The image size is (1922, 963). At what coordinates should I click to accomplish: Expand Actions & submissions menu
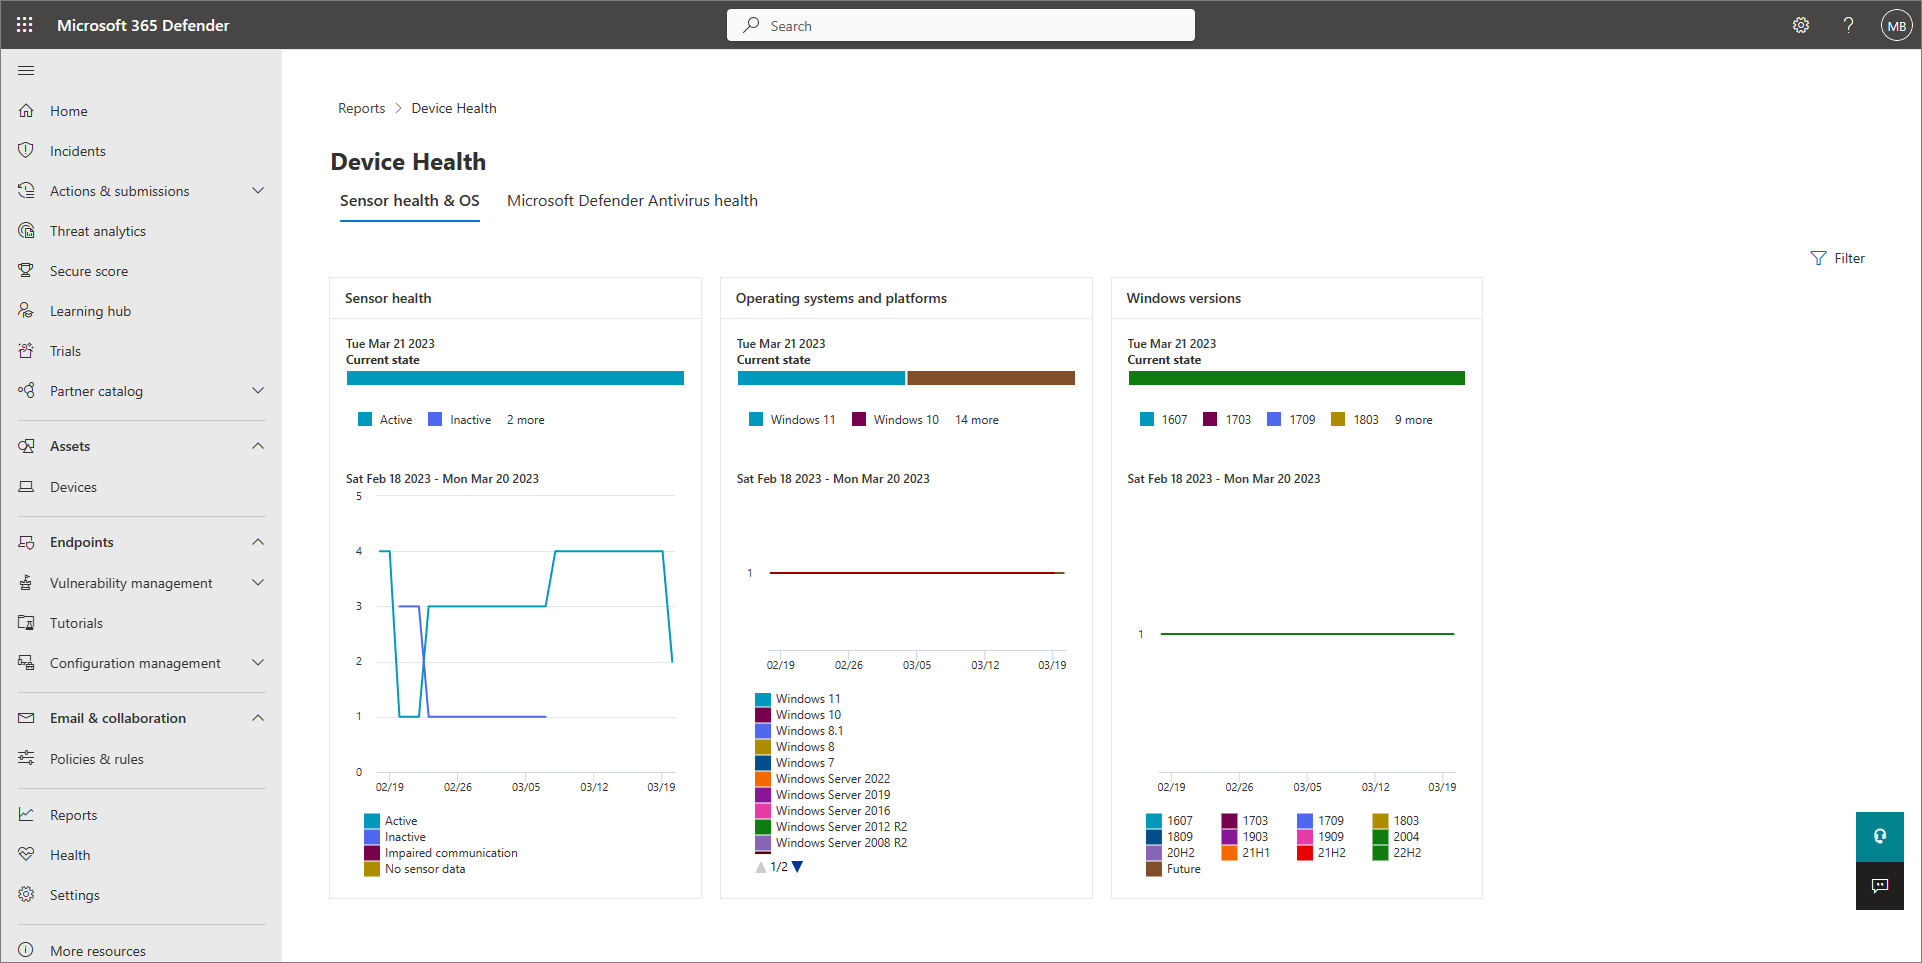point(257,191)
